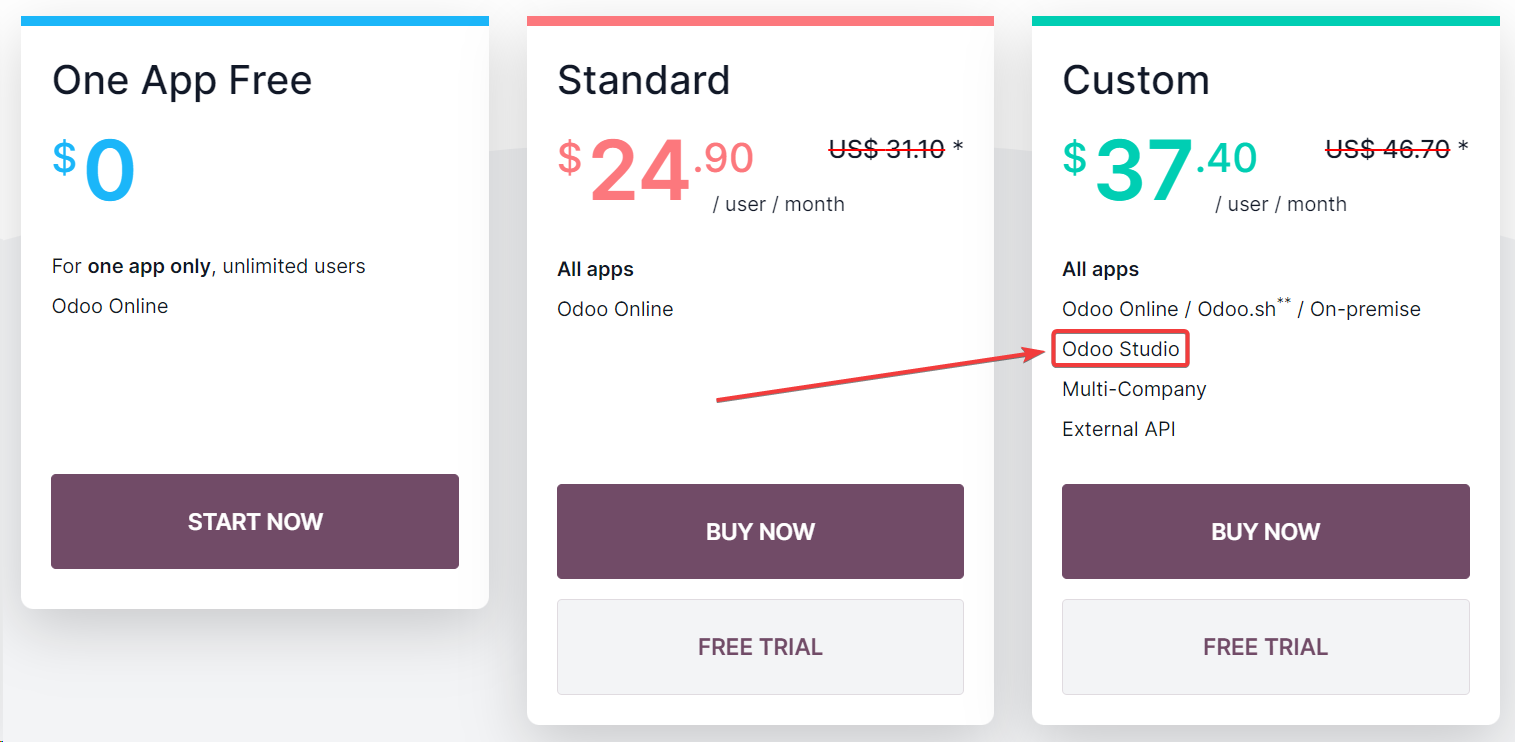Select External API in Custom plan
This screenshot has height=742, width=1515.
1119,429
